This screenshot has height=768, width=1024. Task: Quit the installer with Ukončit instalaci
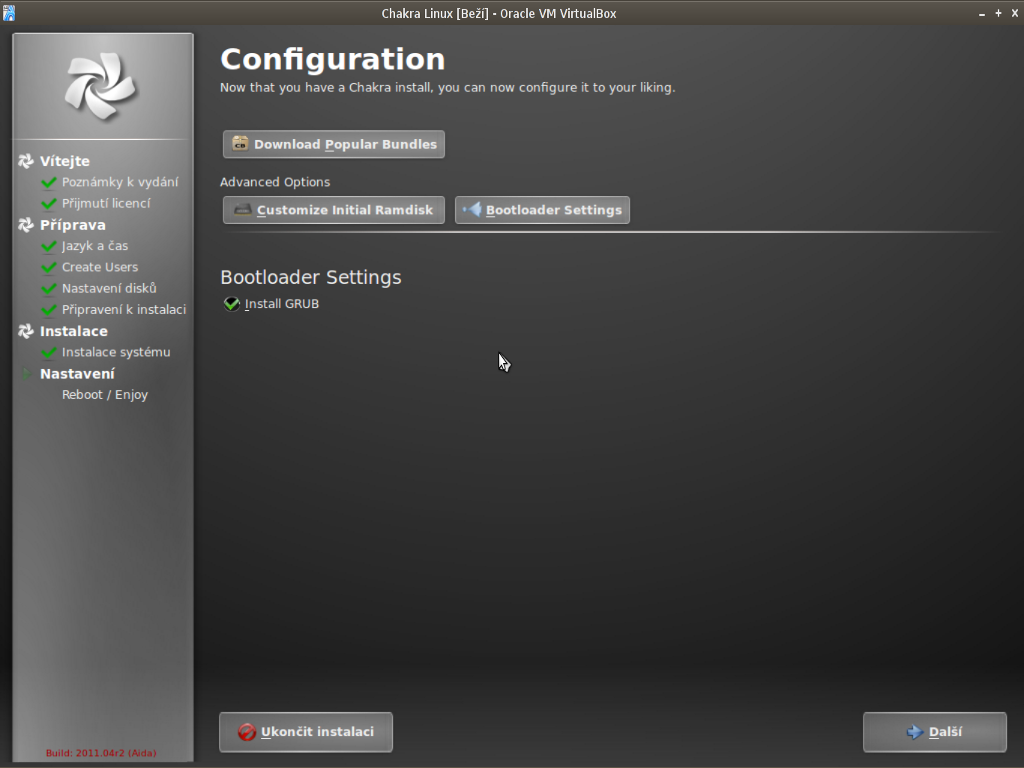pyautogui.click(x=306, y=732)
